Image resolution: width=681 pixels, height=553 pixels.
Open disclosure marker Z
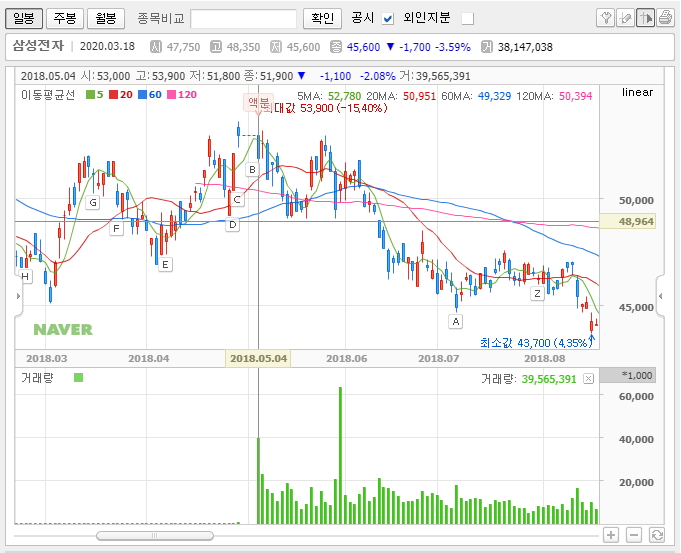[x=537, y=293]
